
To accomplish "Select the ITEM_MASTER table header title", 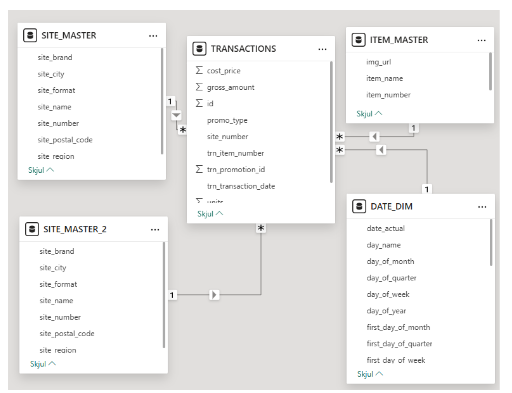I will 399,40.
